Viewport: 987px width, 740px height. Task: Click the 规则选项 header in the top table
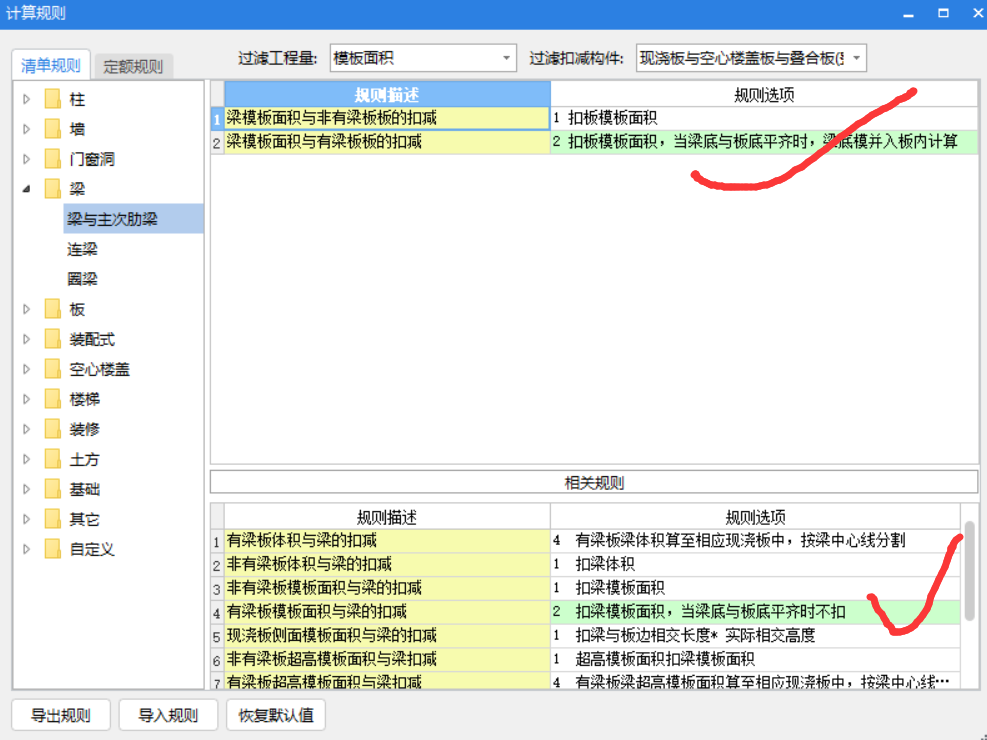pos(764,94)
